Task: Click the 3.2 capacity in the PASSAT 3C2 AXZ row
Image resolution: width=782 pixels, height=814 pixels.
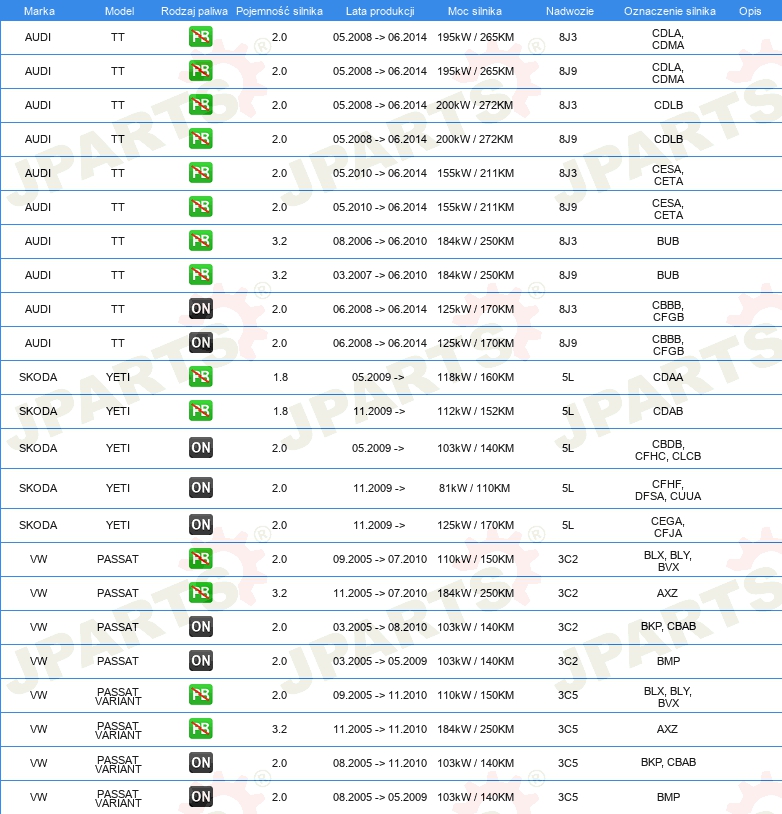Action: point(279,593)
